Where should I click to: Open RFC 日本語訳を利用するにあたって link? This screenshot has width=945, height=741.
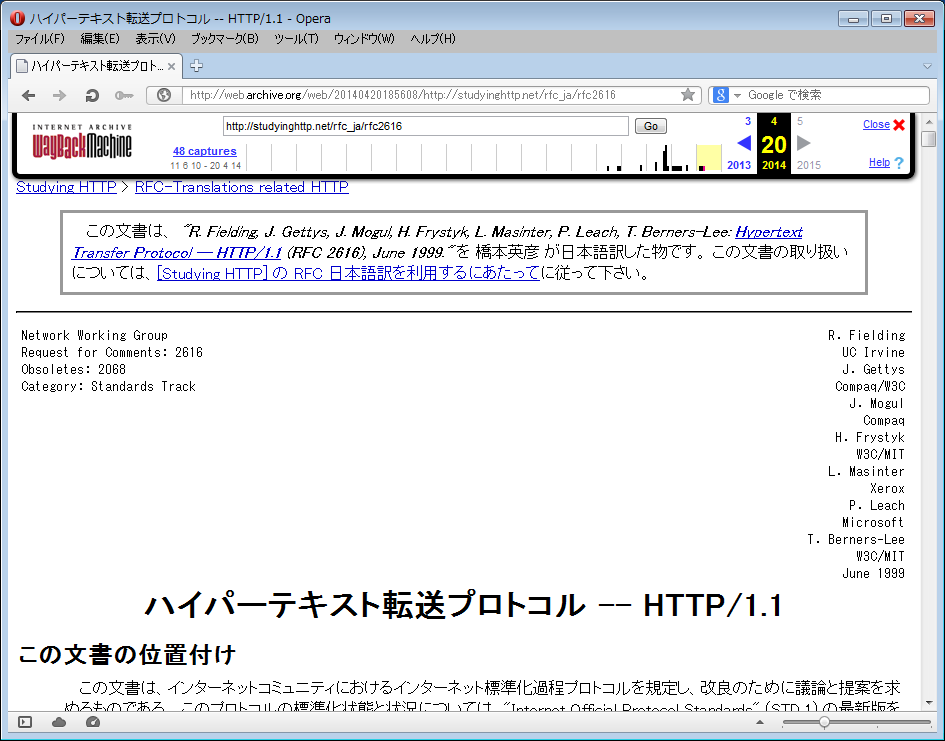348,274
